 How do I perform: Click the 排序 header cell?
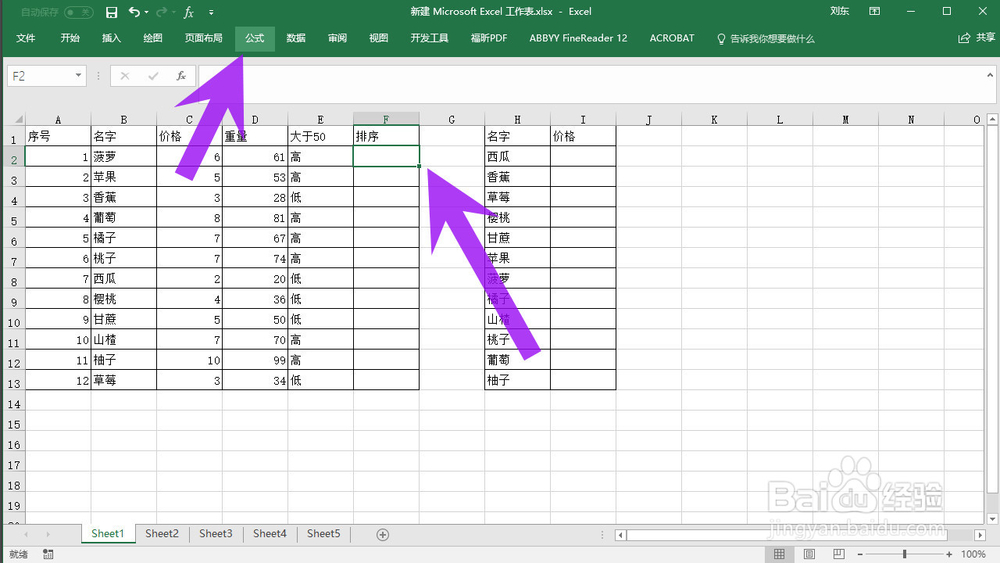click(386, 136)
